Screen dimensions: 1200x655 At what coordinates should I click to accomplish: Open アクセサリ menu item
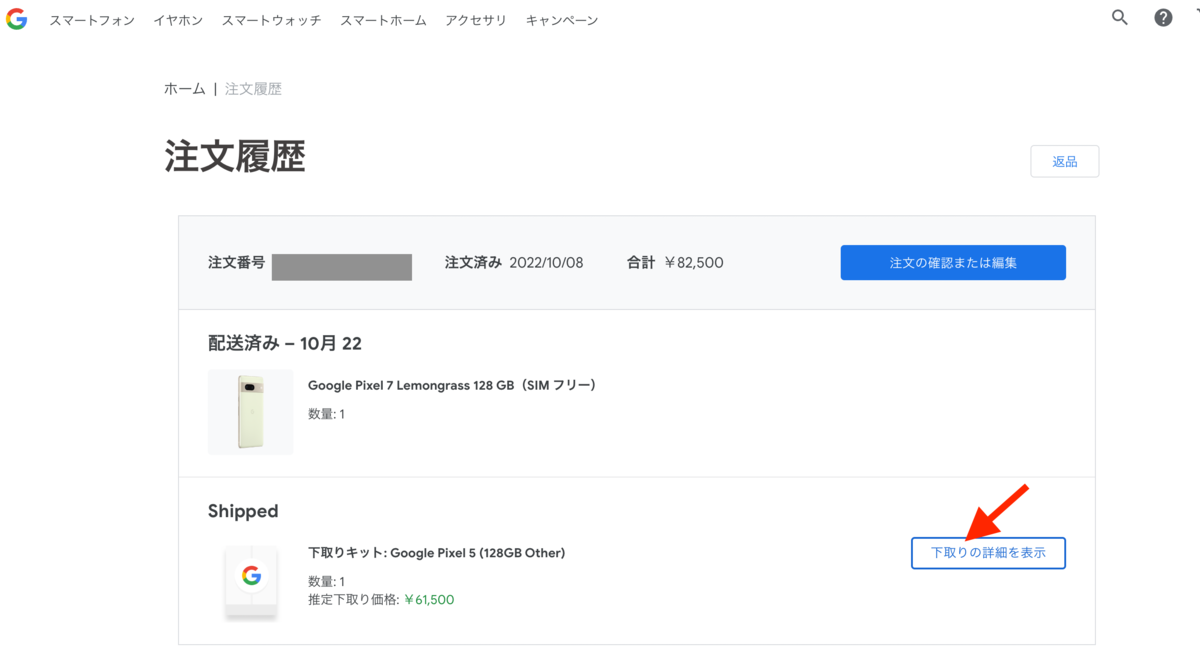pos(476,20)
